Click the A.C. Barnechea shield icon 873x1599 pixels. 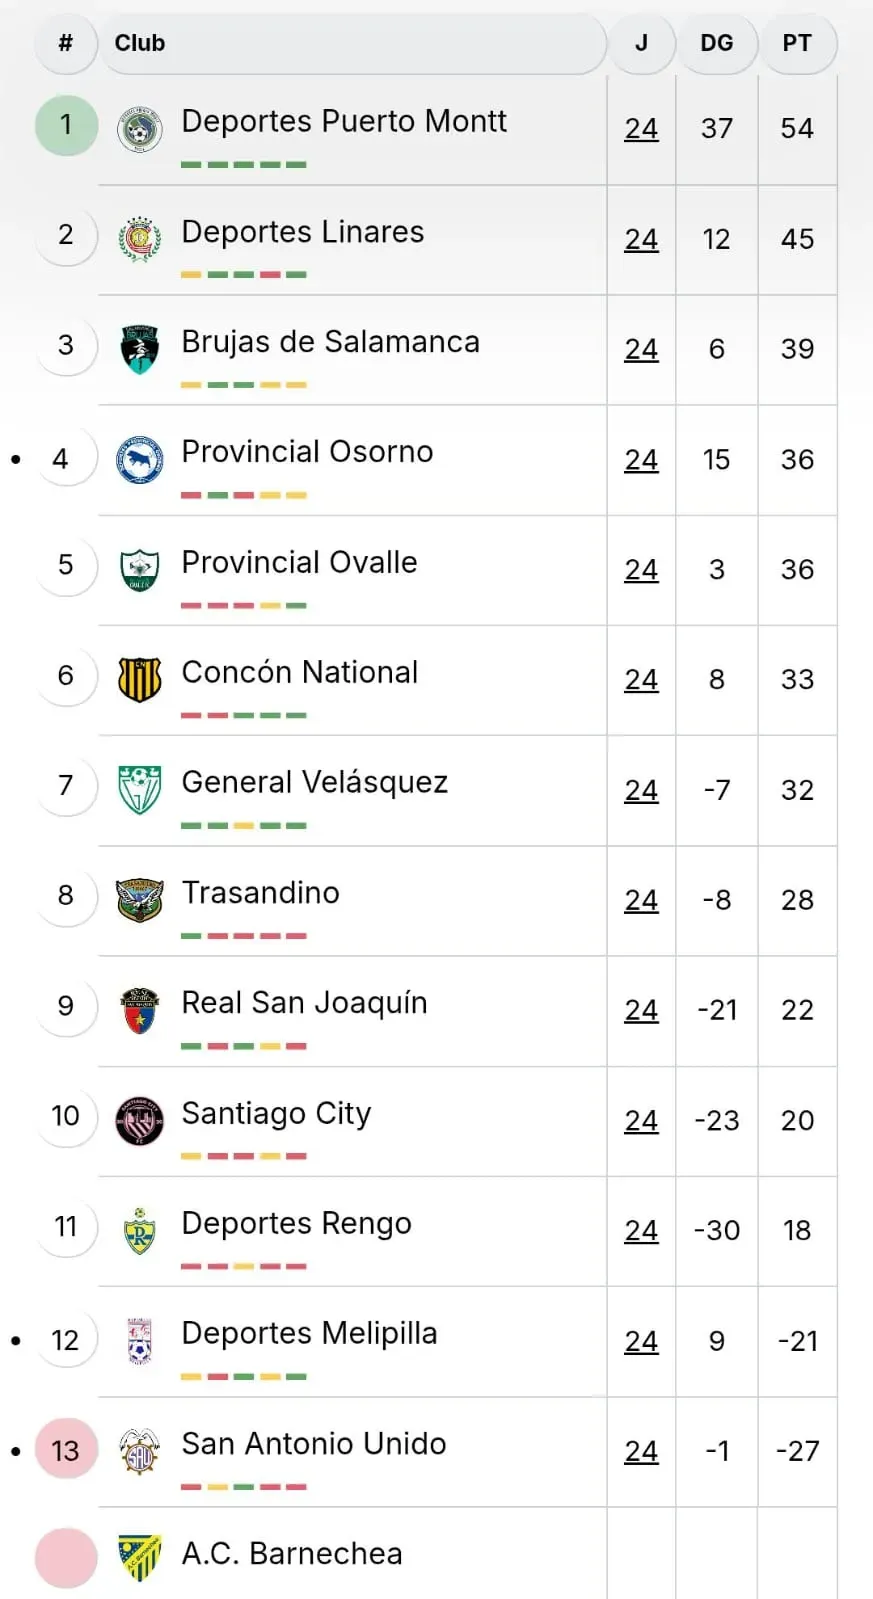pos(139,1557)
